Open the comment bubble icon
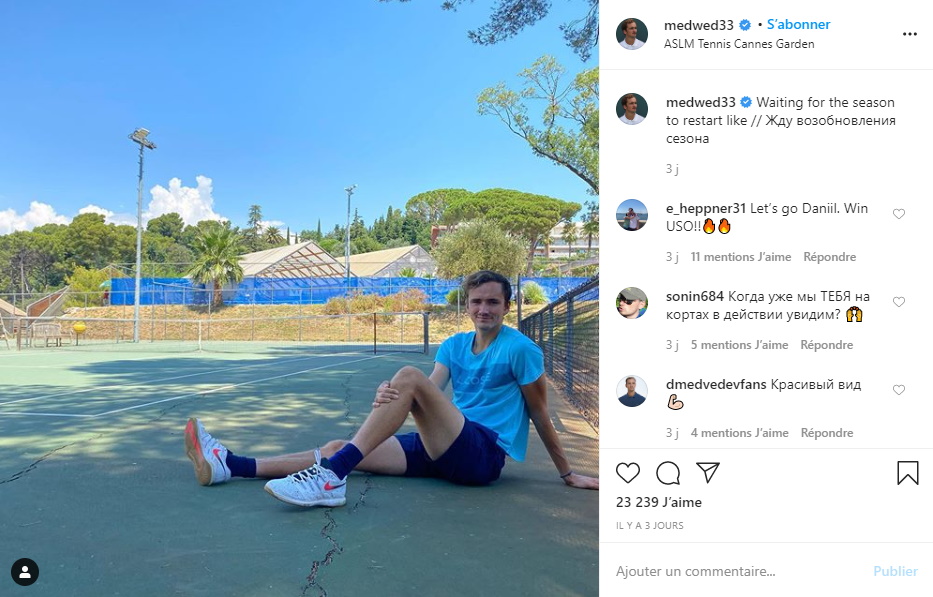 click(668, 473)
